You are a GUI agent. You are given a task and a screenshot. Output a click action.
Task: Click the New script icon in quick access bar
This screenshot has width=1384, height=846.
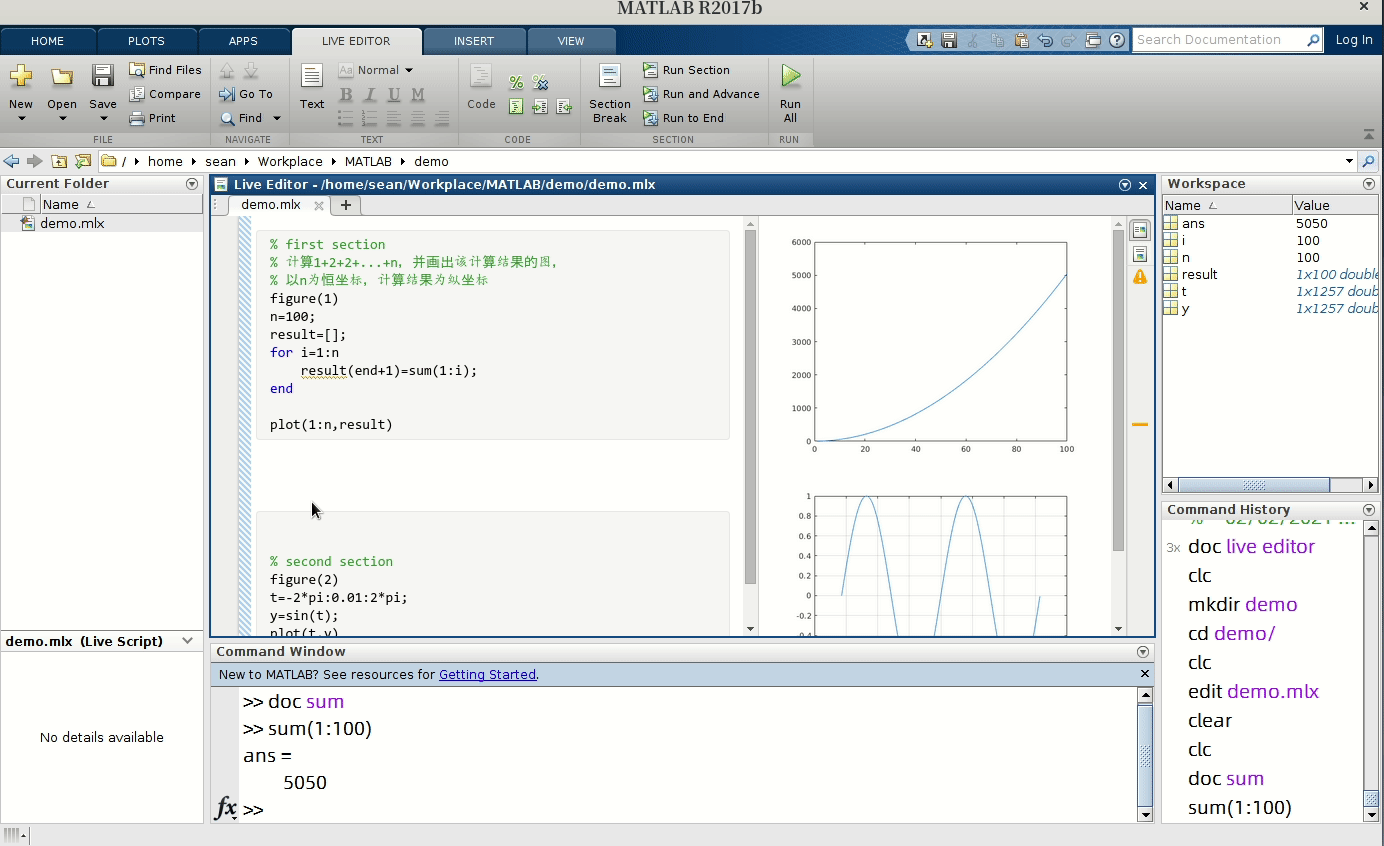[922, 39]
